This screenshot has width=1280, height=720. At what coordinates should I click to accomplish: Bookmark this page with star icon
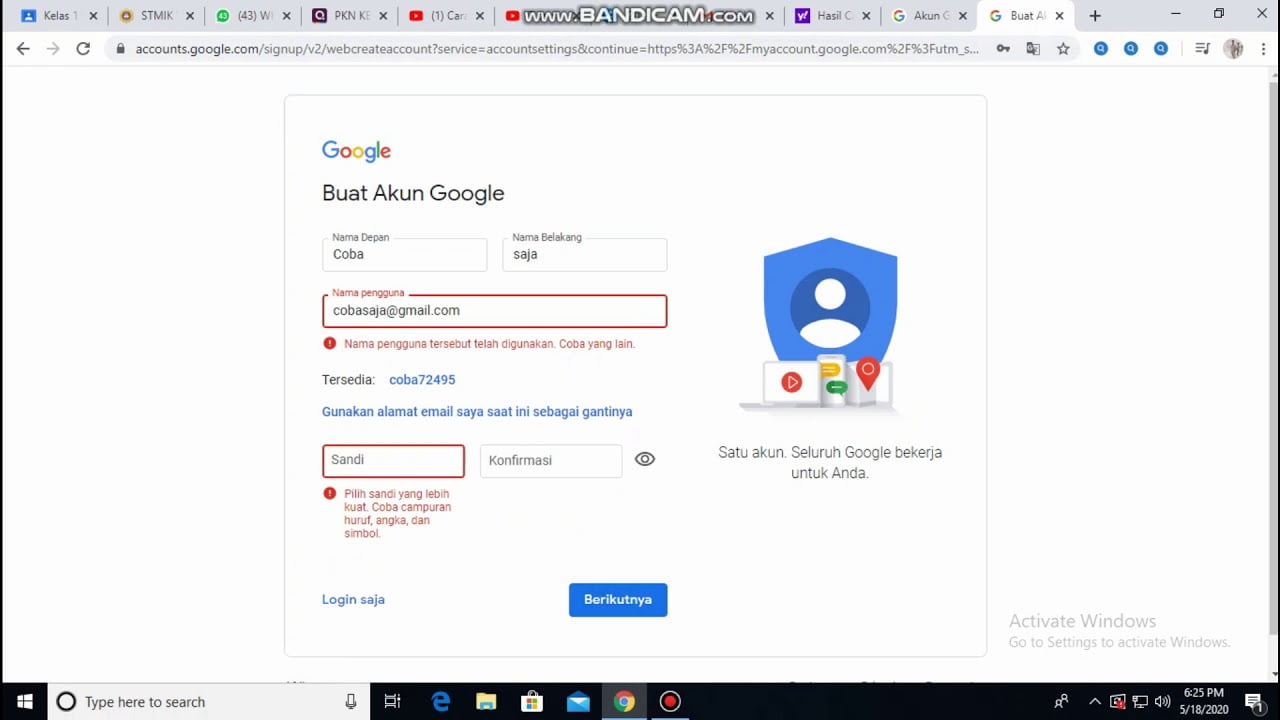tap(1063, 48)
